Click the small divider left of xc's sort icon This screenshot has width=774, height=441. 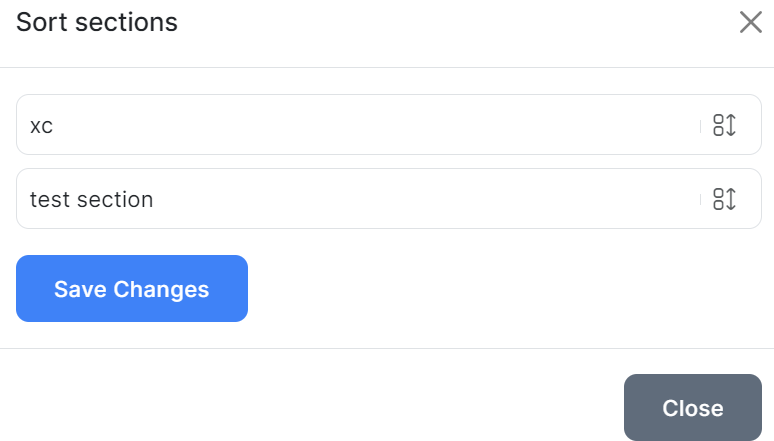click(700, 125)
